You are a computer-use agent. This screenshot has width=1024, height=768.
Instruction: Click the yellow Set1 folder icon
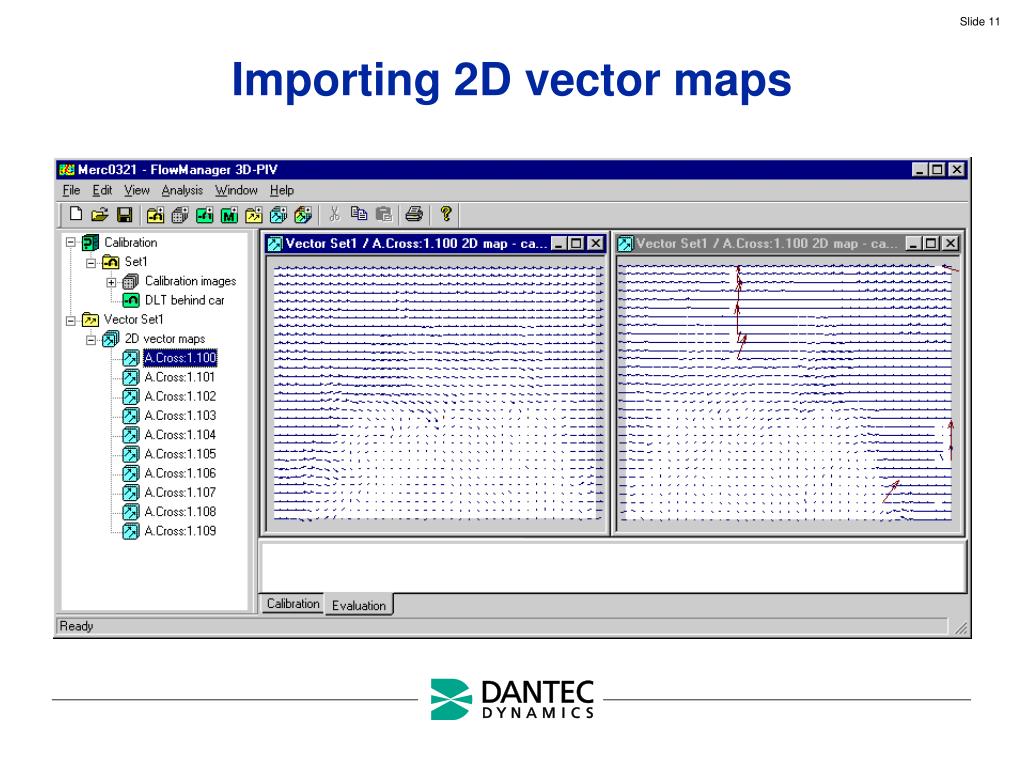point(110,263)
